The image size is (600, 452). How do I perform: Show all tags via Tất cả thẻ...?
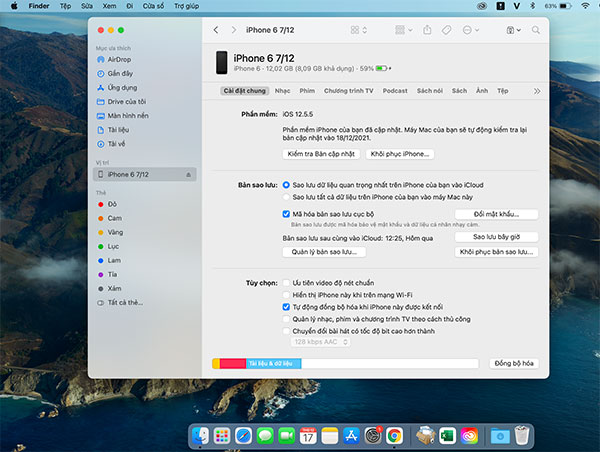click(x=120, y=303)
